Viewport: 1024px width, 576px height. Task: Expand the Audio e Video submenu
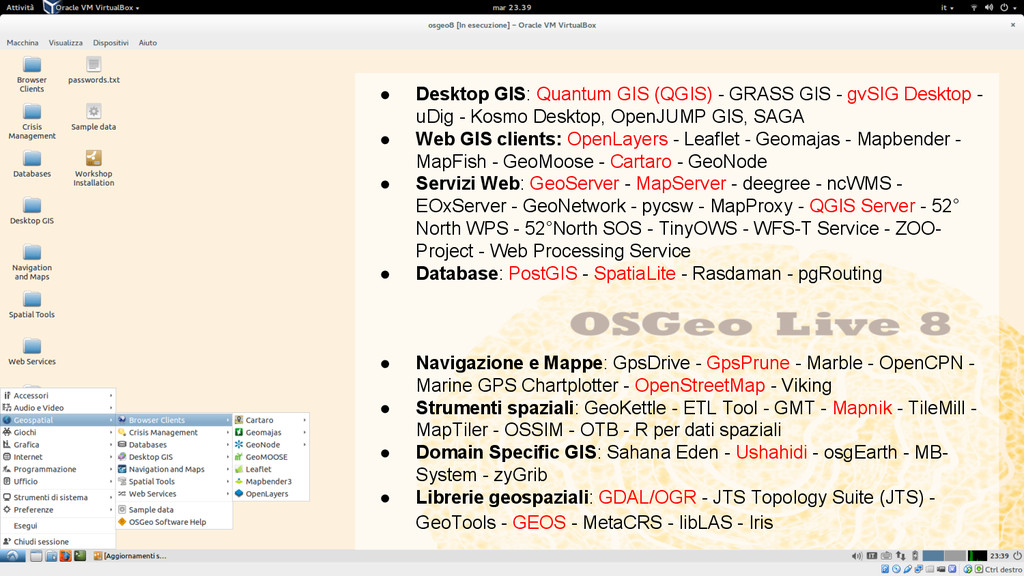(x=58, y=408)
